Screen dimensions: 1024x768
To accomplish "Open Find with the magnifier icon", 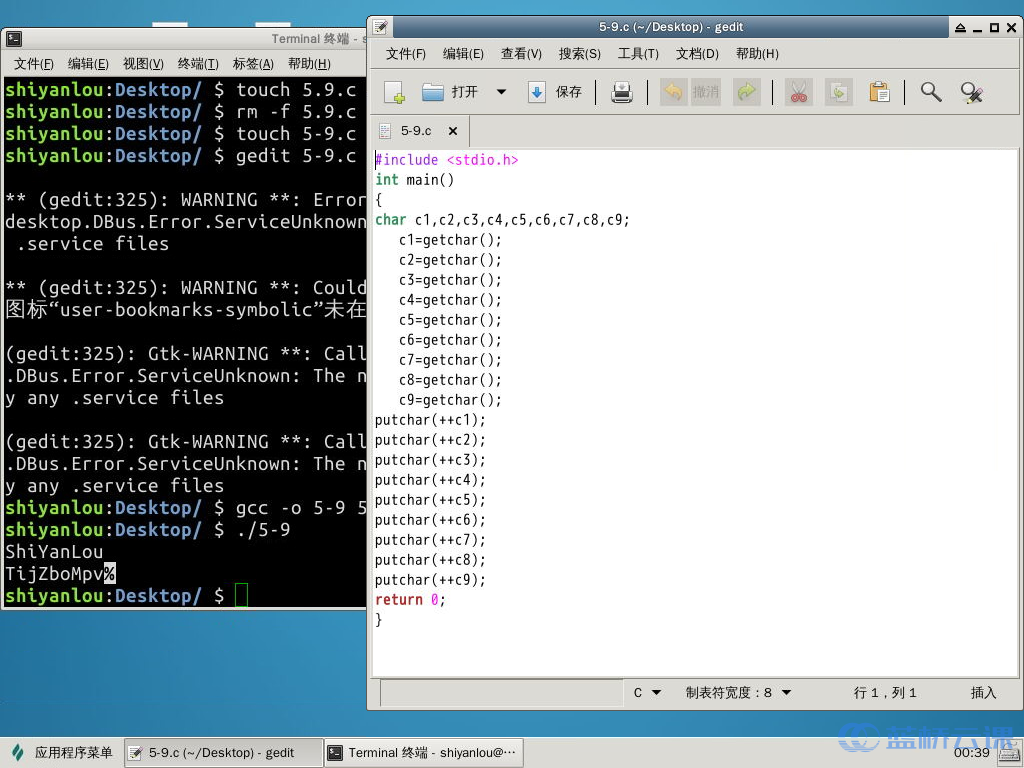I will [931, 92].
